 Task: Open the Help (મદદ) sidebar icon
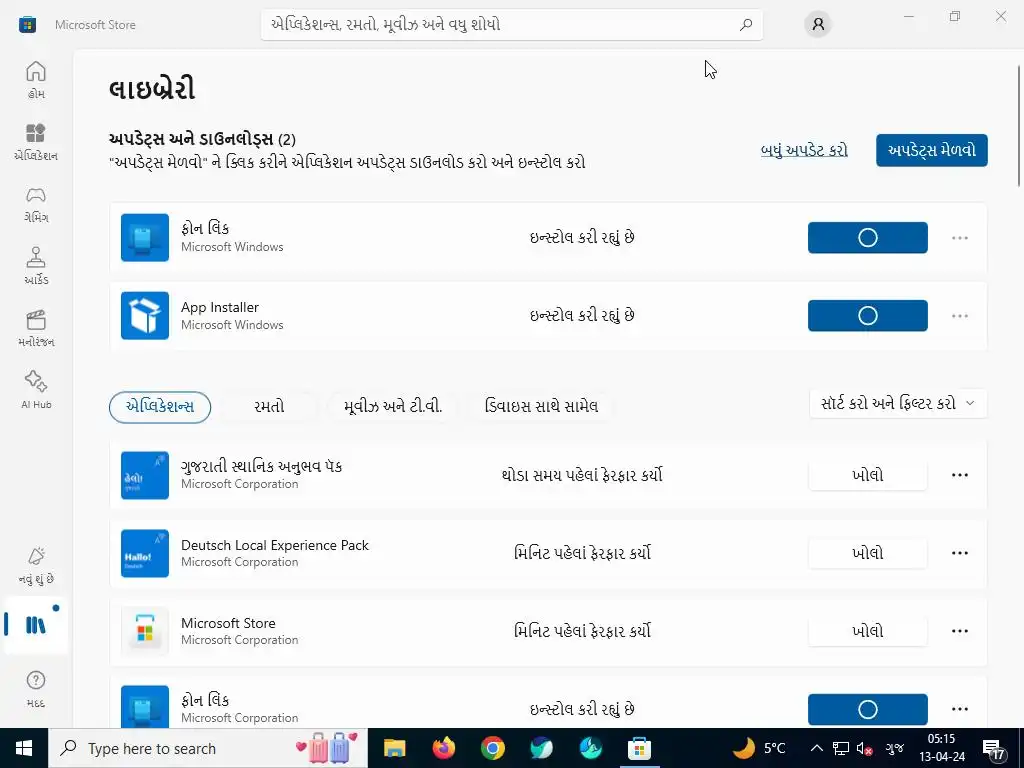36,689
